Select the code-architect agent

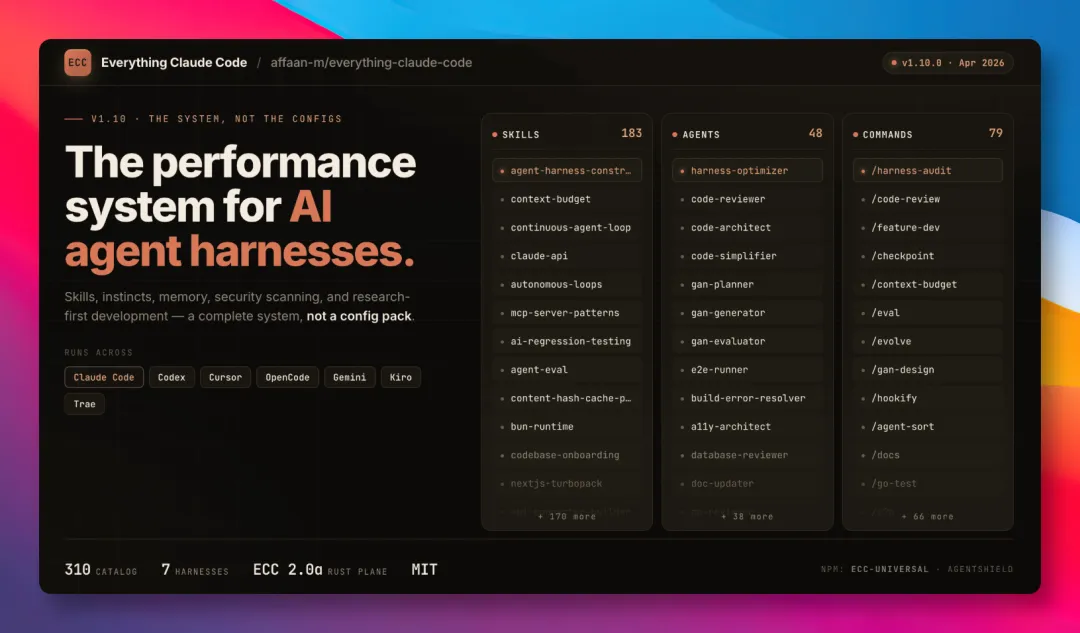pos(747,227)
